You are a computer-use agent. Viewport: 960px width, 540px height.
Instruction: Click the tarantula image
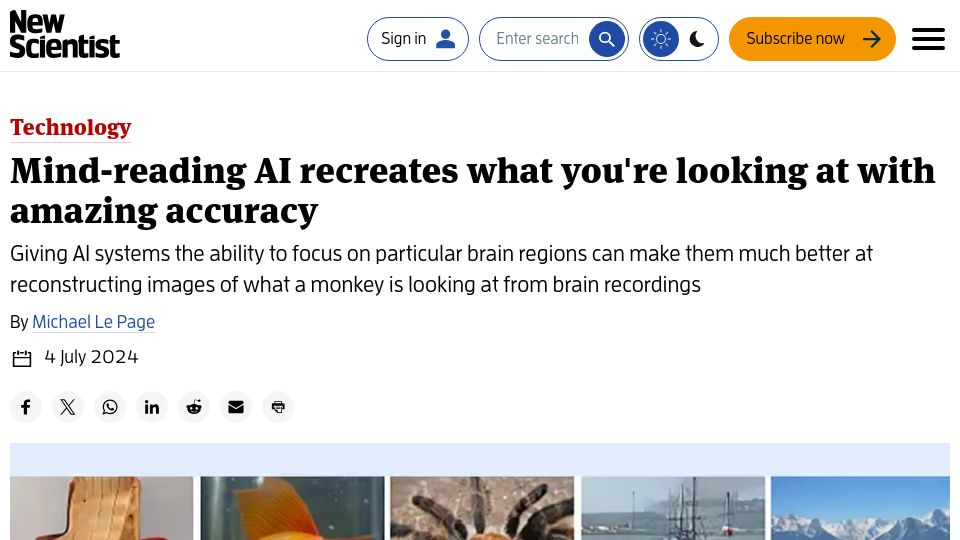point(482,508)
